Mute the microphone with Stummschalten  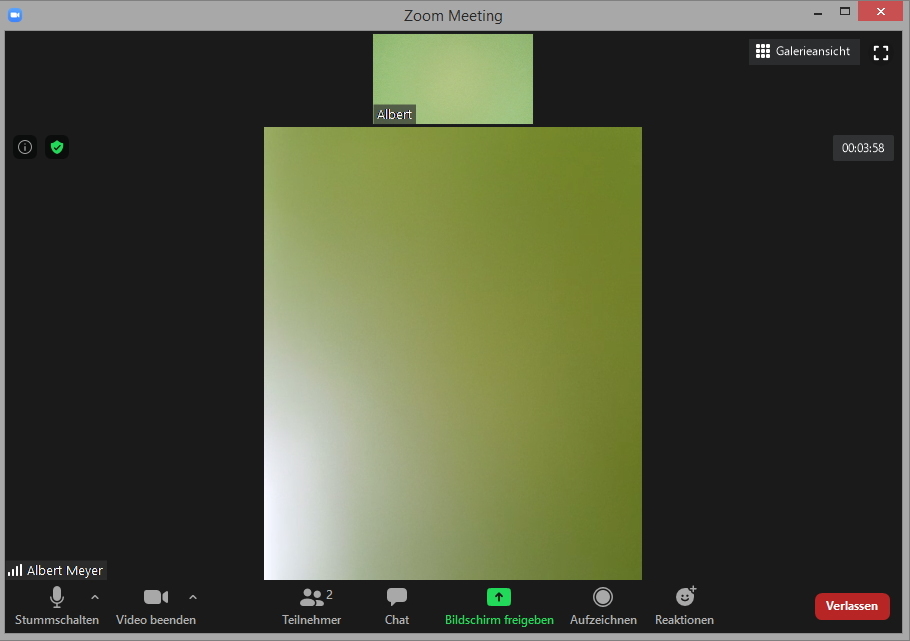click(57, 606)
